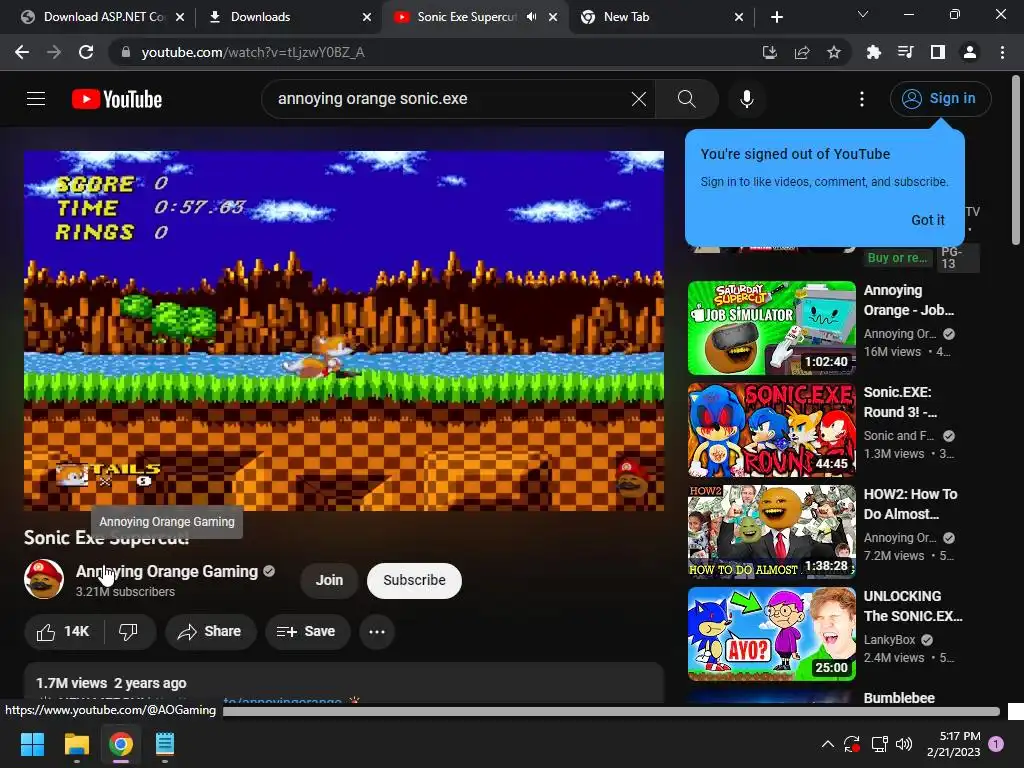Viewport: 1024px width, 768px height.
Task: Open notification badge in taskbar
Action: (996, 743)
